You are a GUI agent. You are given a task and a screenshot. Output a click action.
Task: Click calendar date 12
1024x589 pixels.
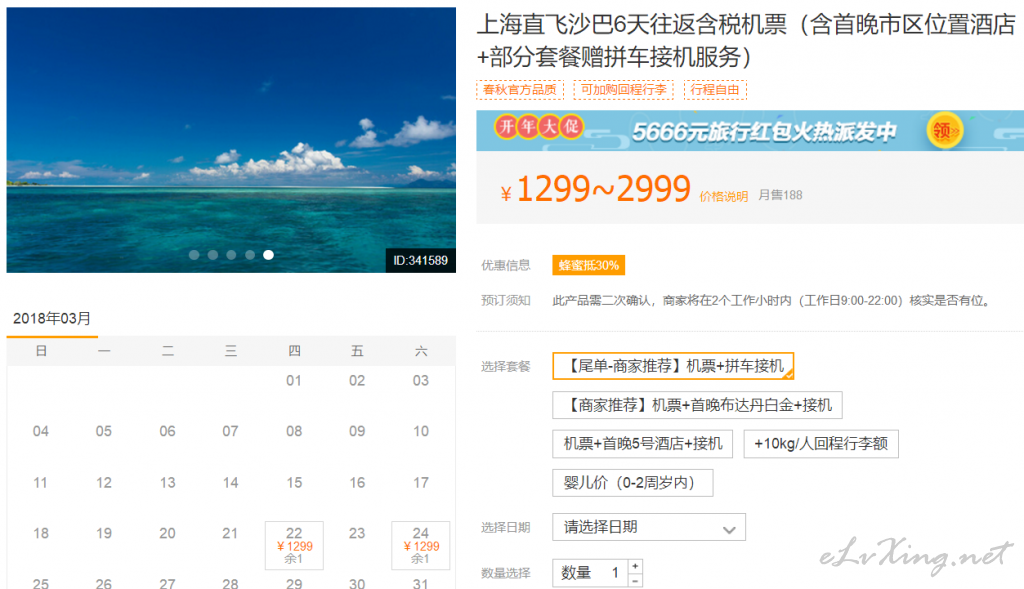(x=103, y=483)
